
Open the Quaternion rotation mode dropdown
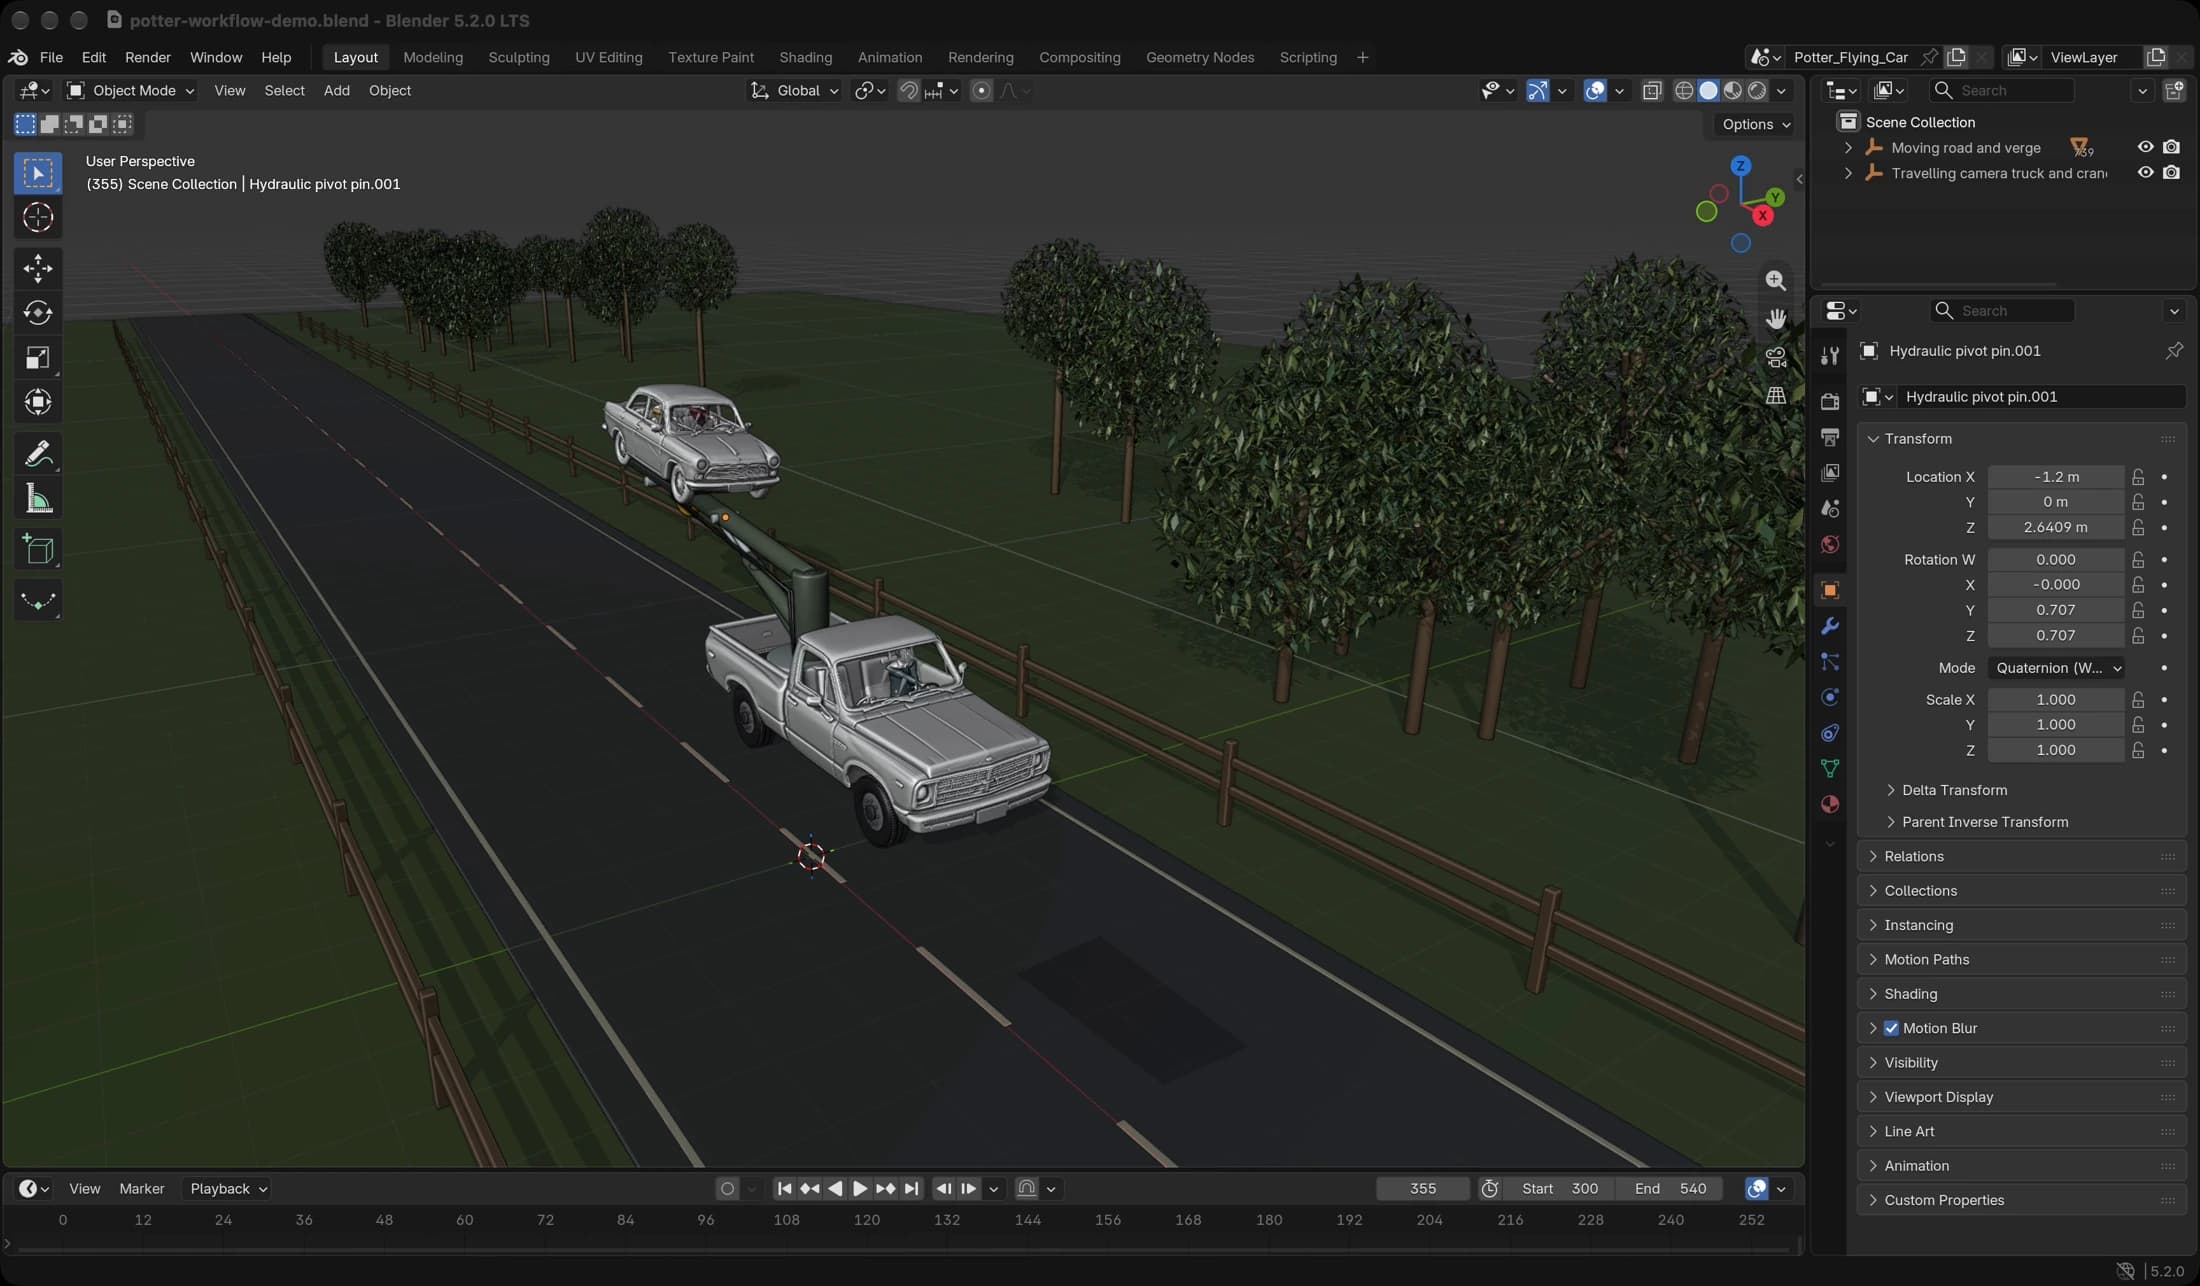tap(2057, 668)
